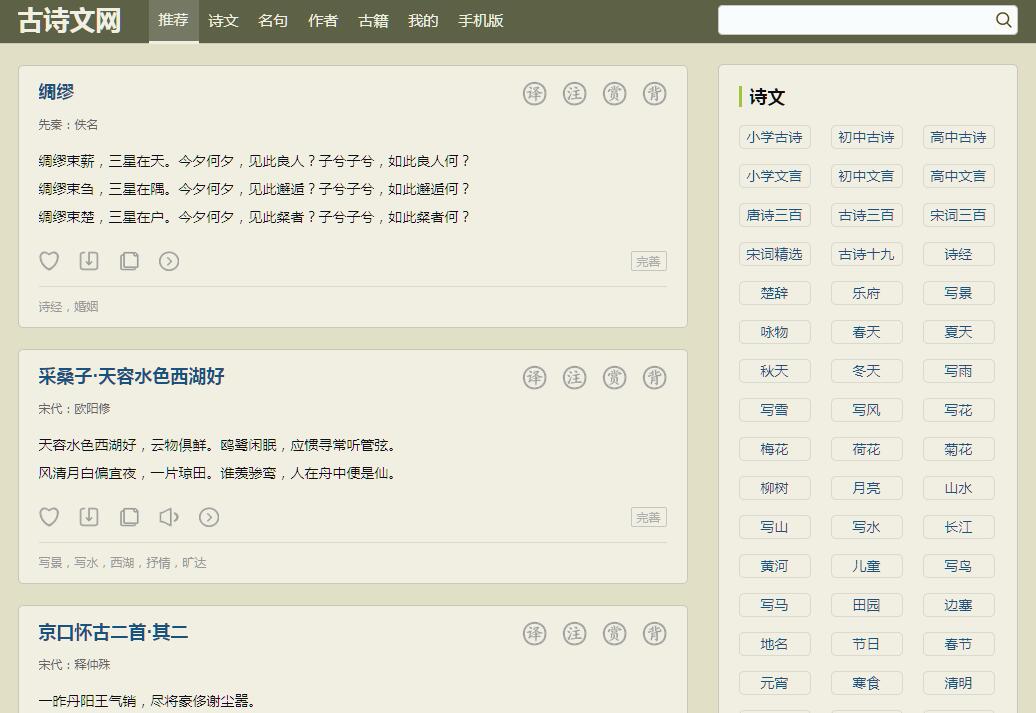
Task: Open poem title 采桑子·天容水色西湖好
Action: [x=131, y=377]
